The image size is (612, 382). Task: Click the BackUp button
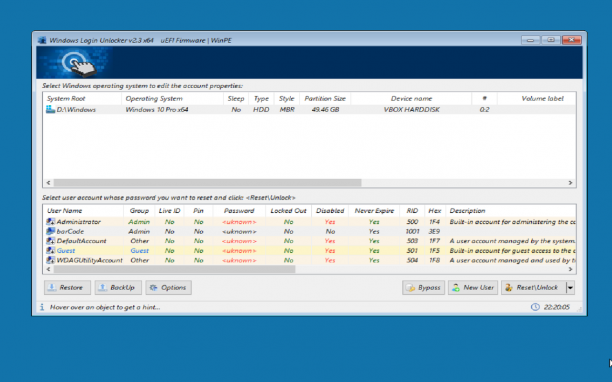pos(118,288)
